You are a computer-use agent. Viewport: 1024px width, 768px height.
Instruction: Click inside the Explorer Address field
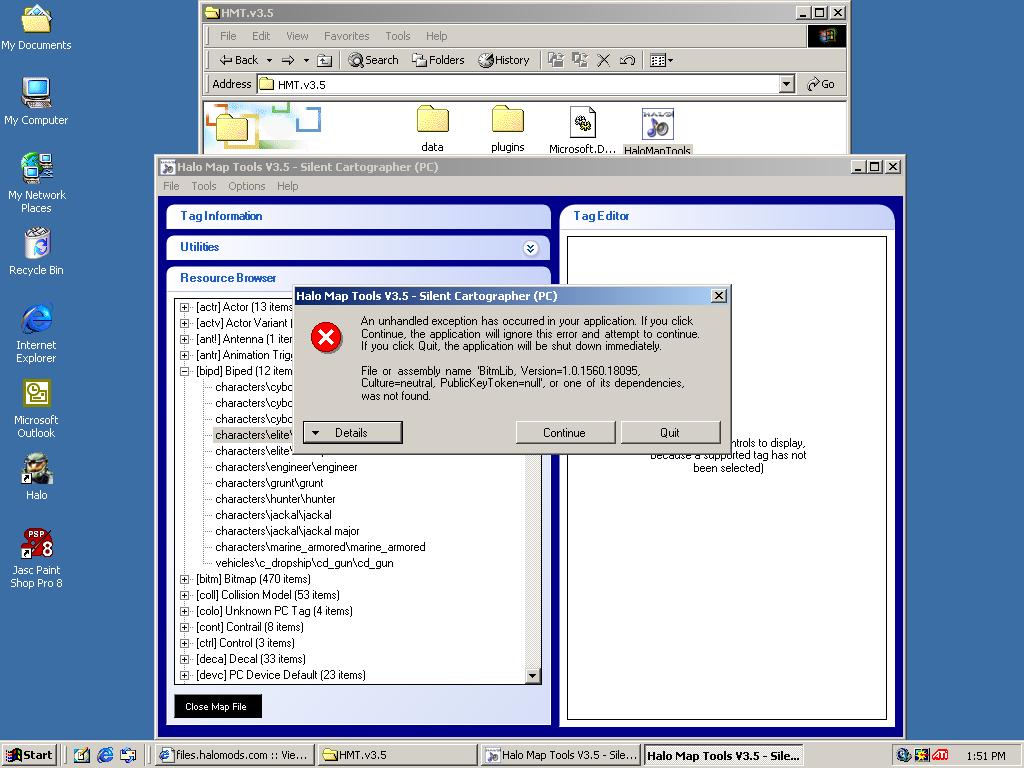pos(519,84)
